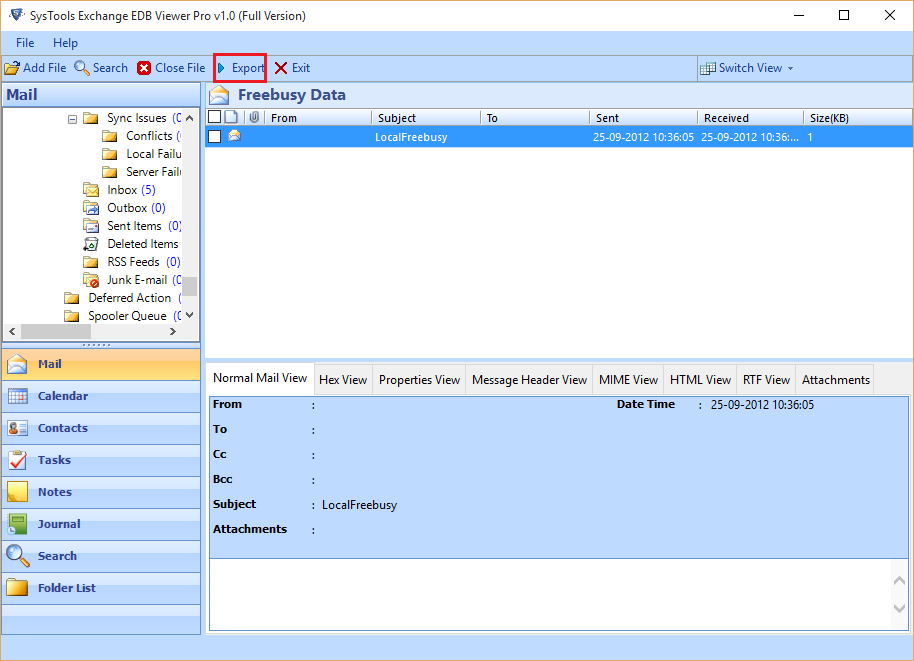This screenshot has width=914, height=661.
Task: Select the Conflicts folder icon
Action: [x=110, y=136]
